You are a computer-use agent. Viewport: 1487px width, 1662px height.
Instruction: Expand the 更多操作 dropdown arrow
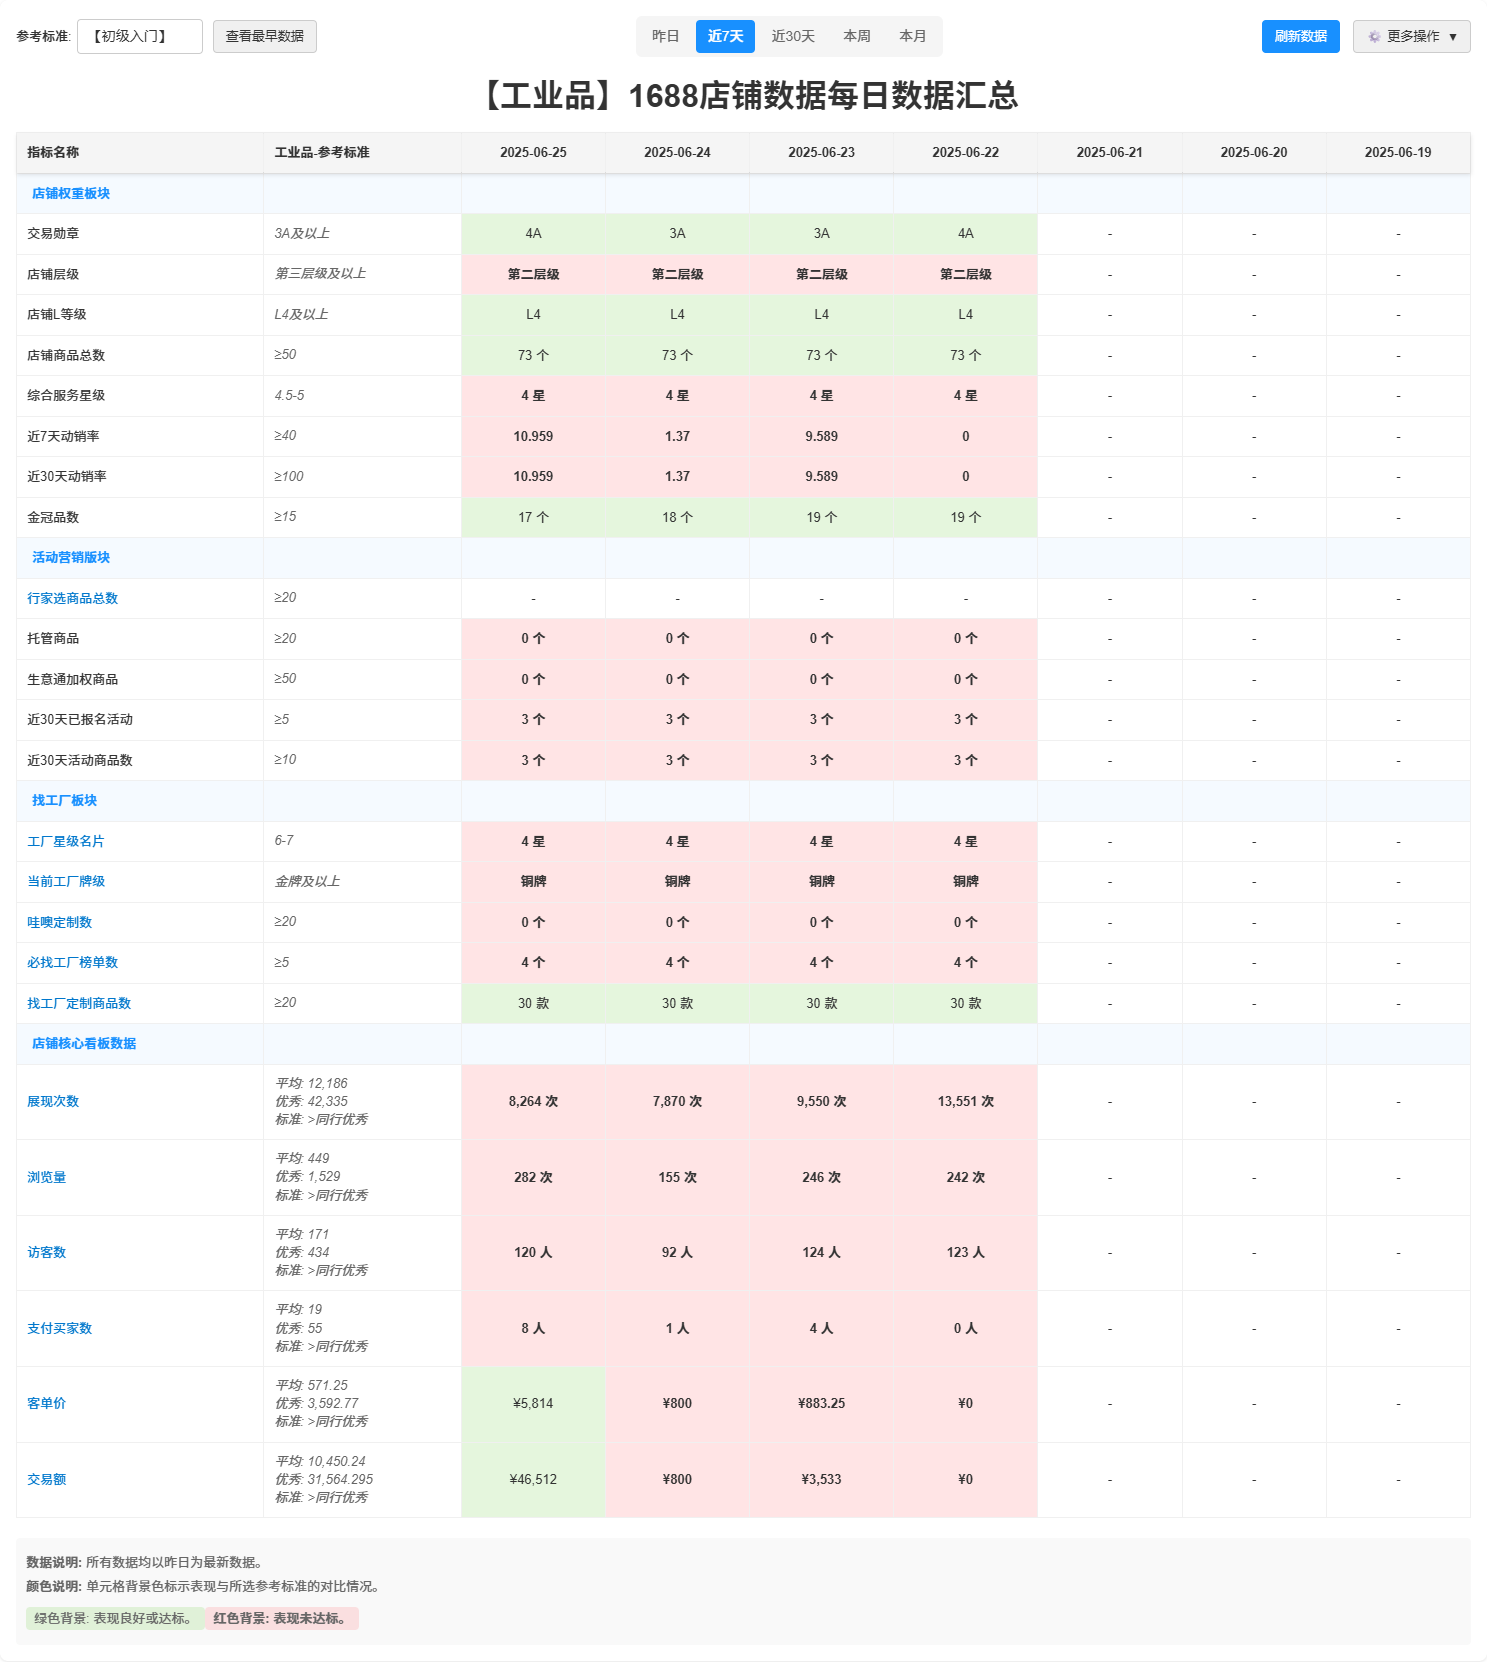coord(1453,37)
